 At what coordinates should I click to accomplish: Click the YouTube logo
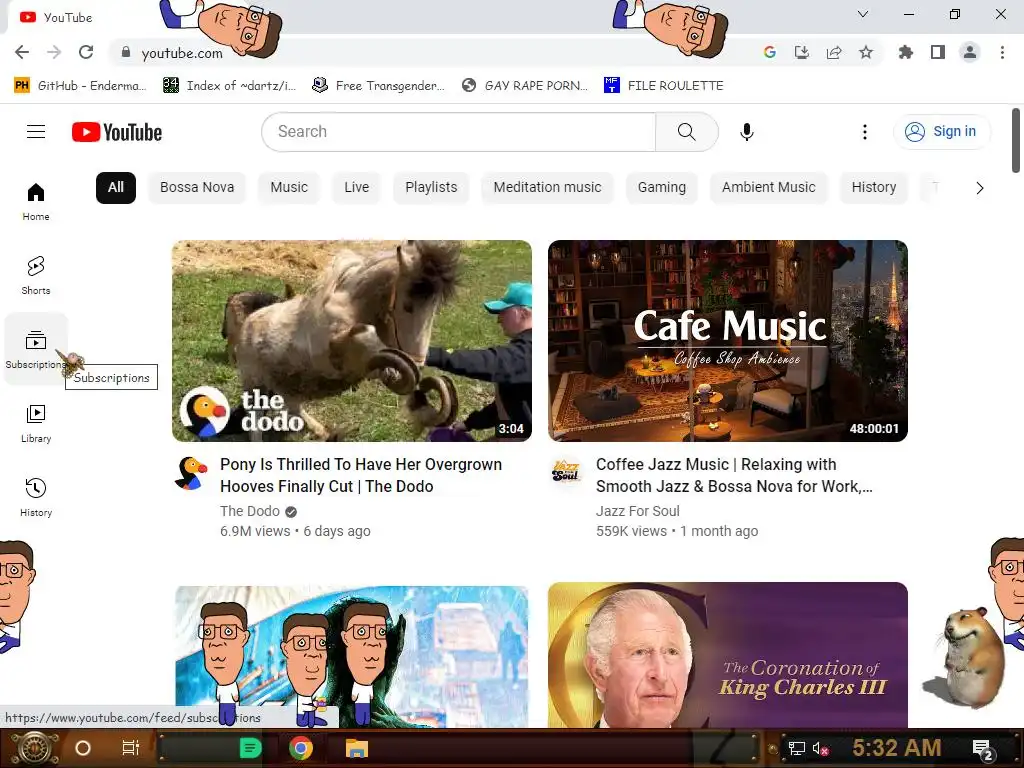(117, 132)
